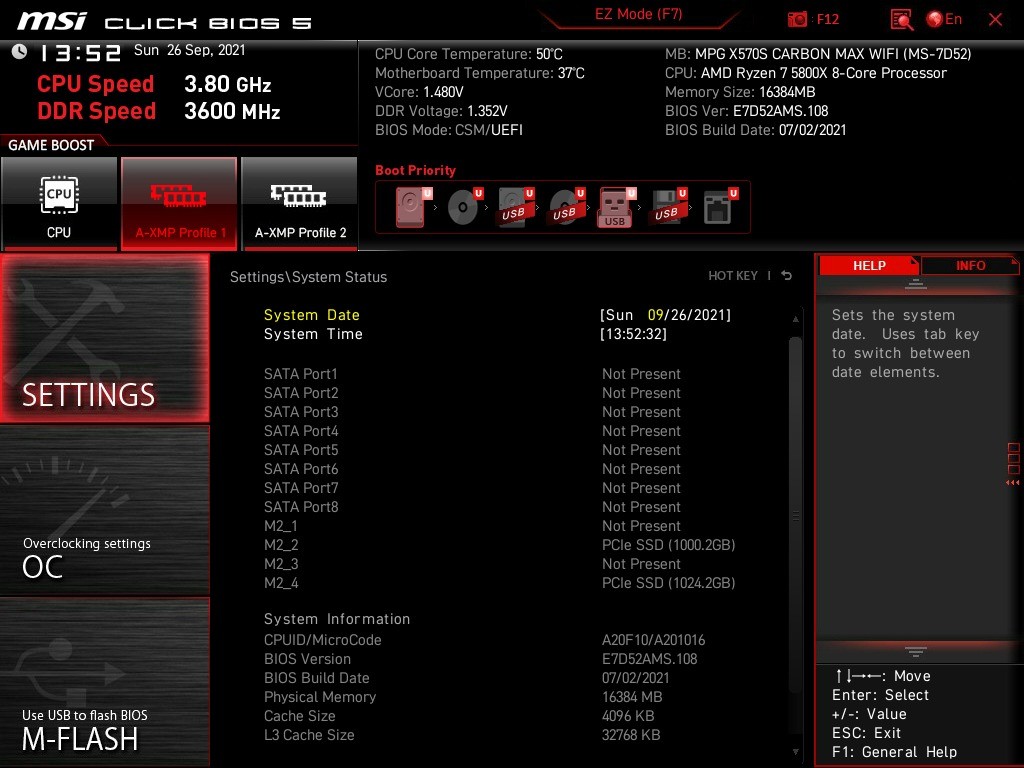Open the BIOS search icon

click(901, 19)
